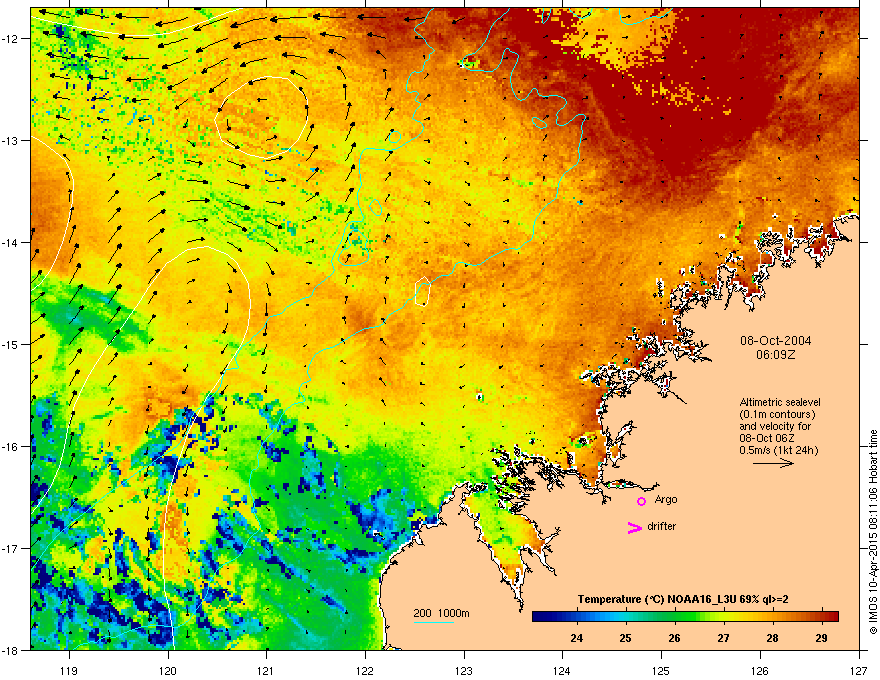Click the 119 longitude axis label
880x680 pixels.
coord(69,670)
